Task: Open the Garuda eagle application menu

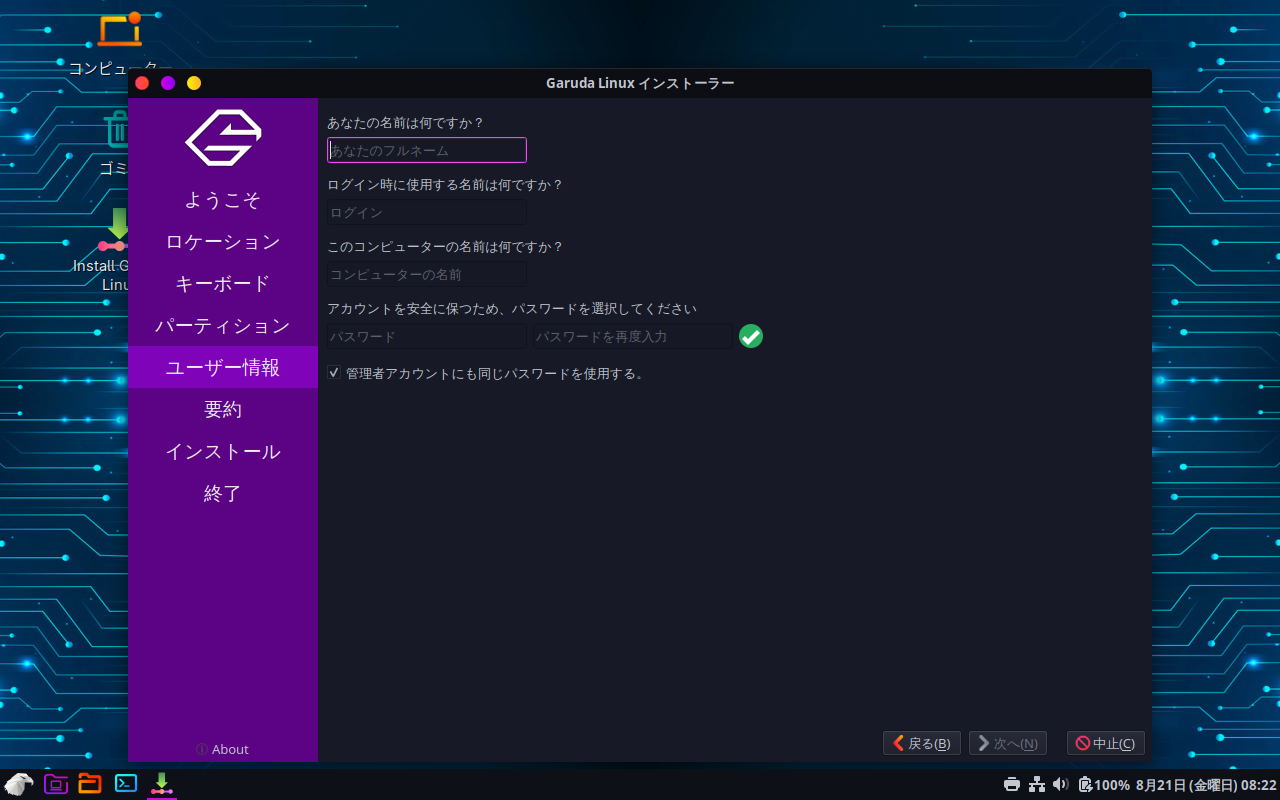Action: point(19,784)
